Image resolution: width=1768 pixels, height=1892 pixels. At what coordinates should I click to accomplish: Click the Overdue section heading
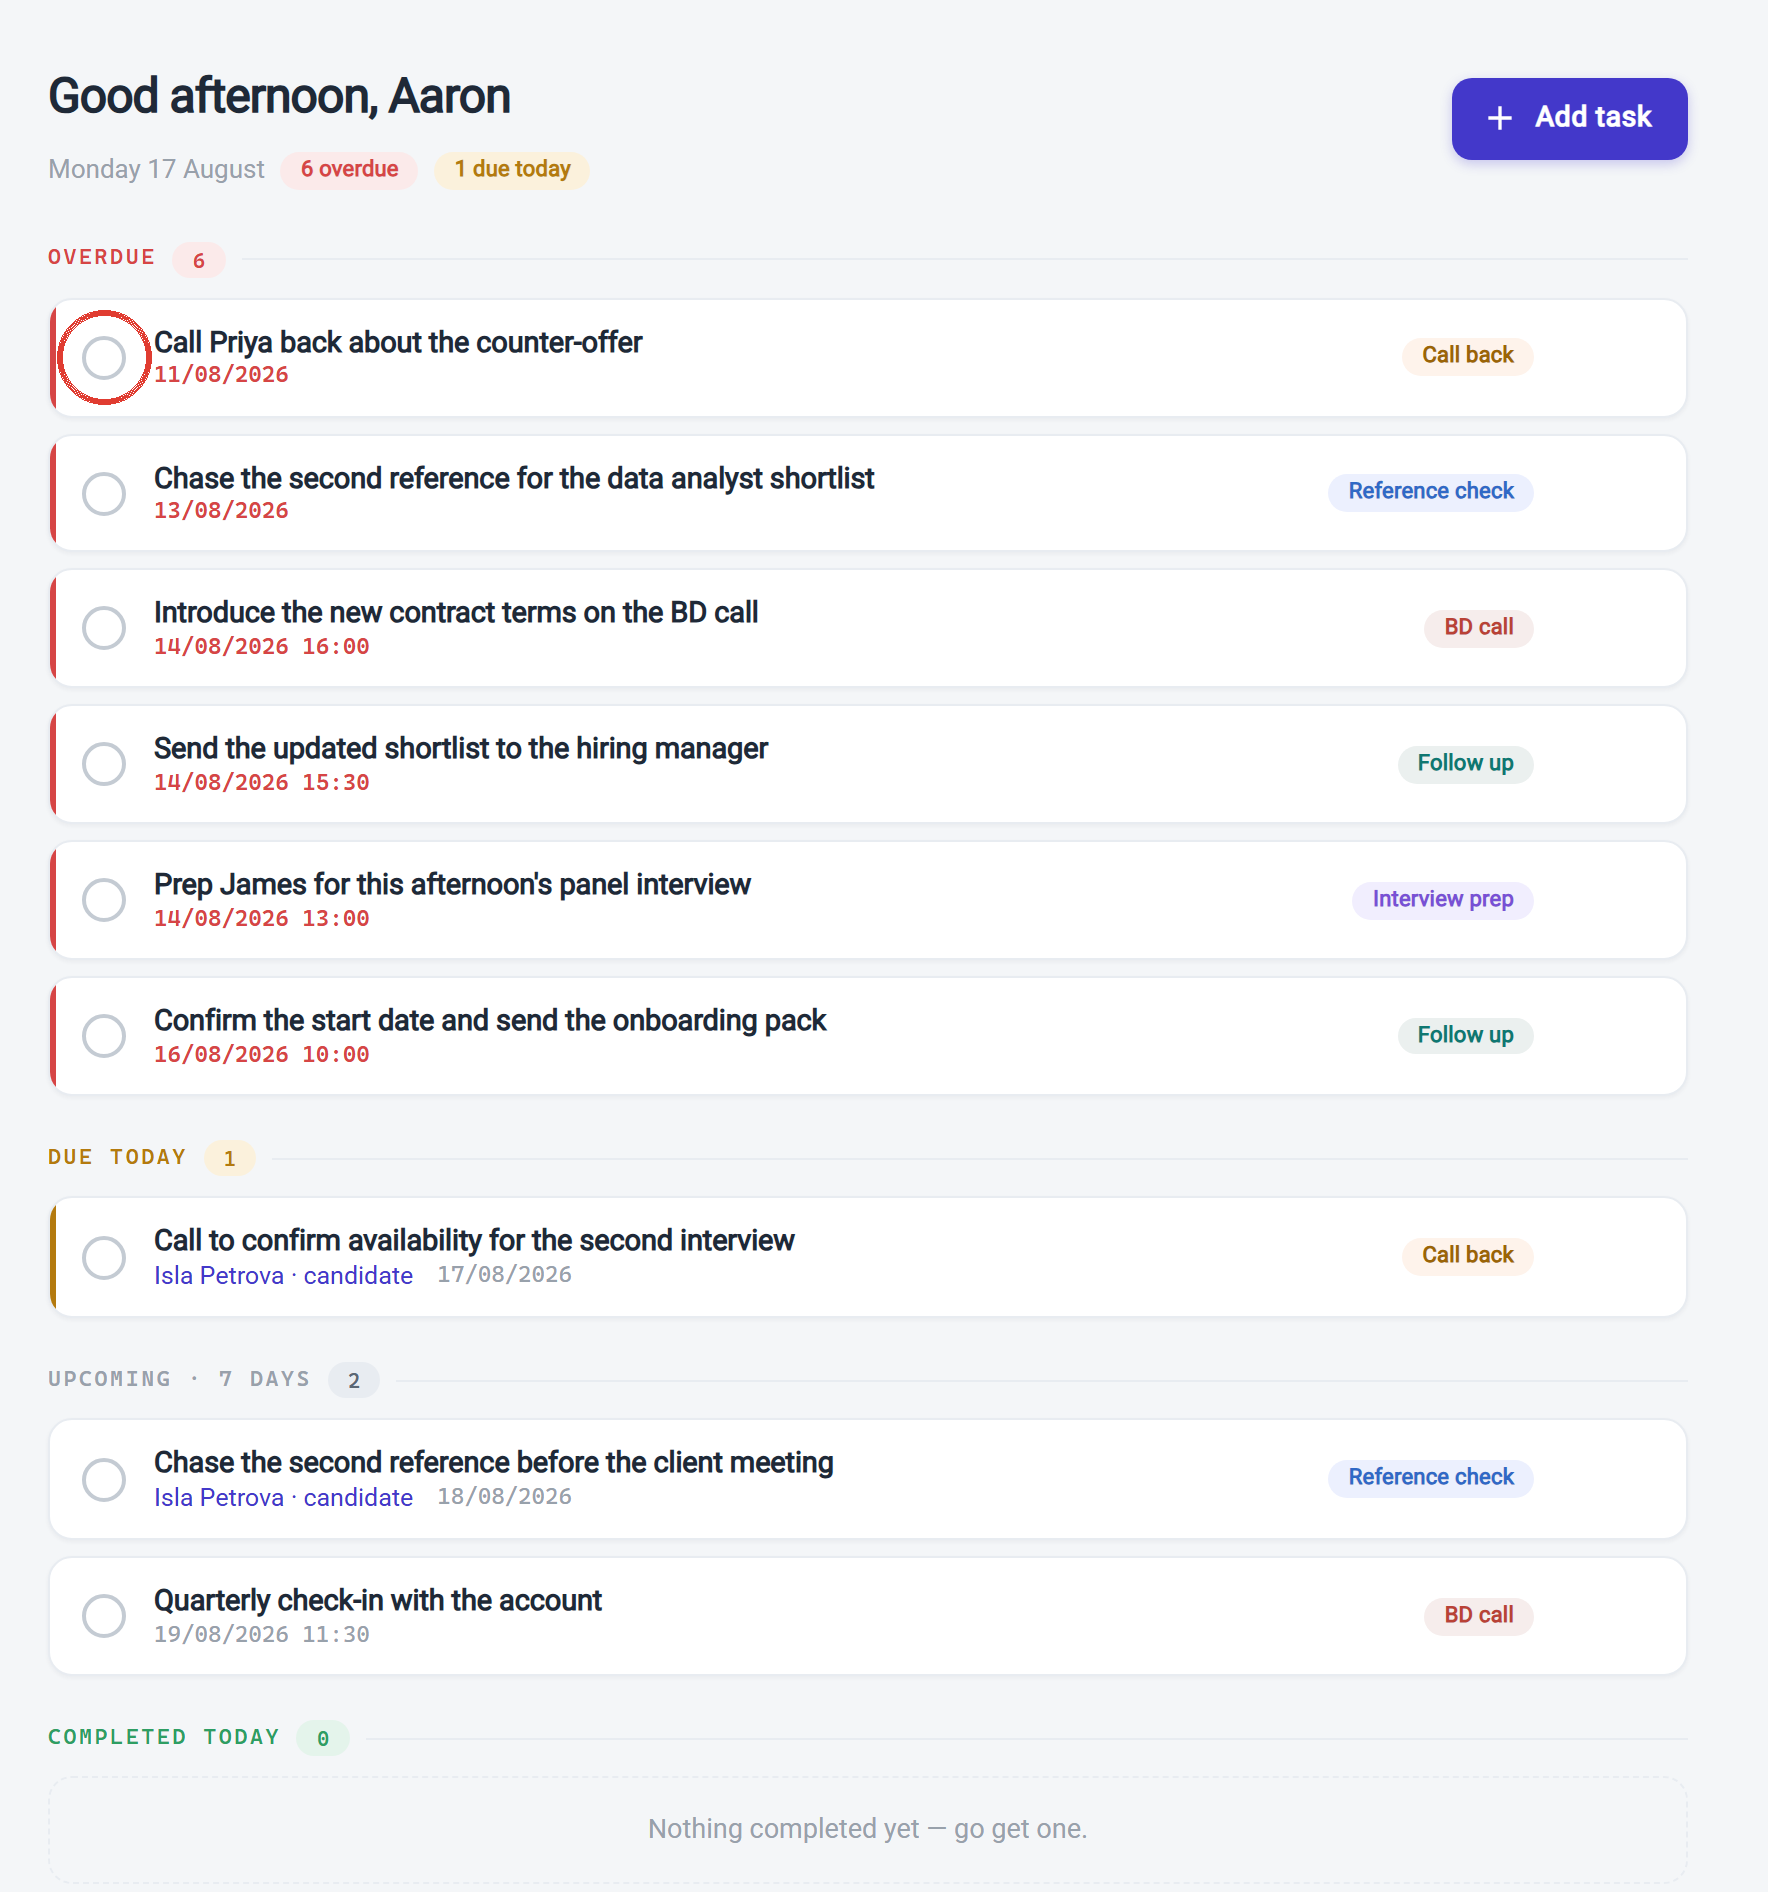[x=102, y=257]
